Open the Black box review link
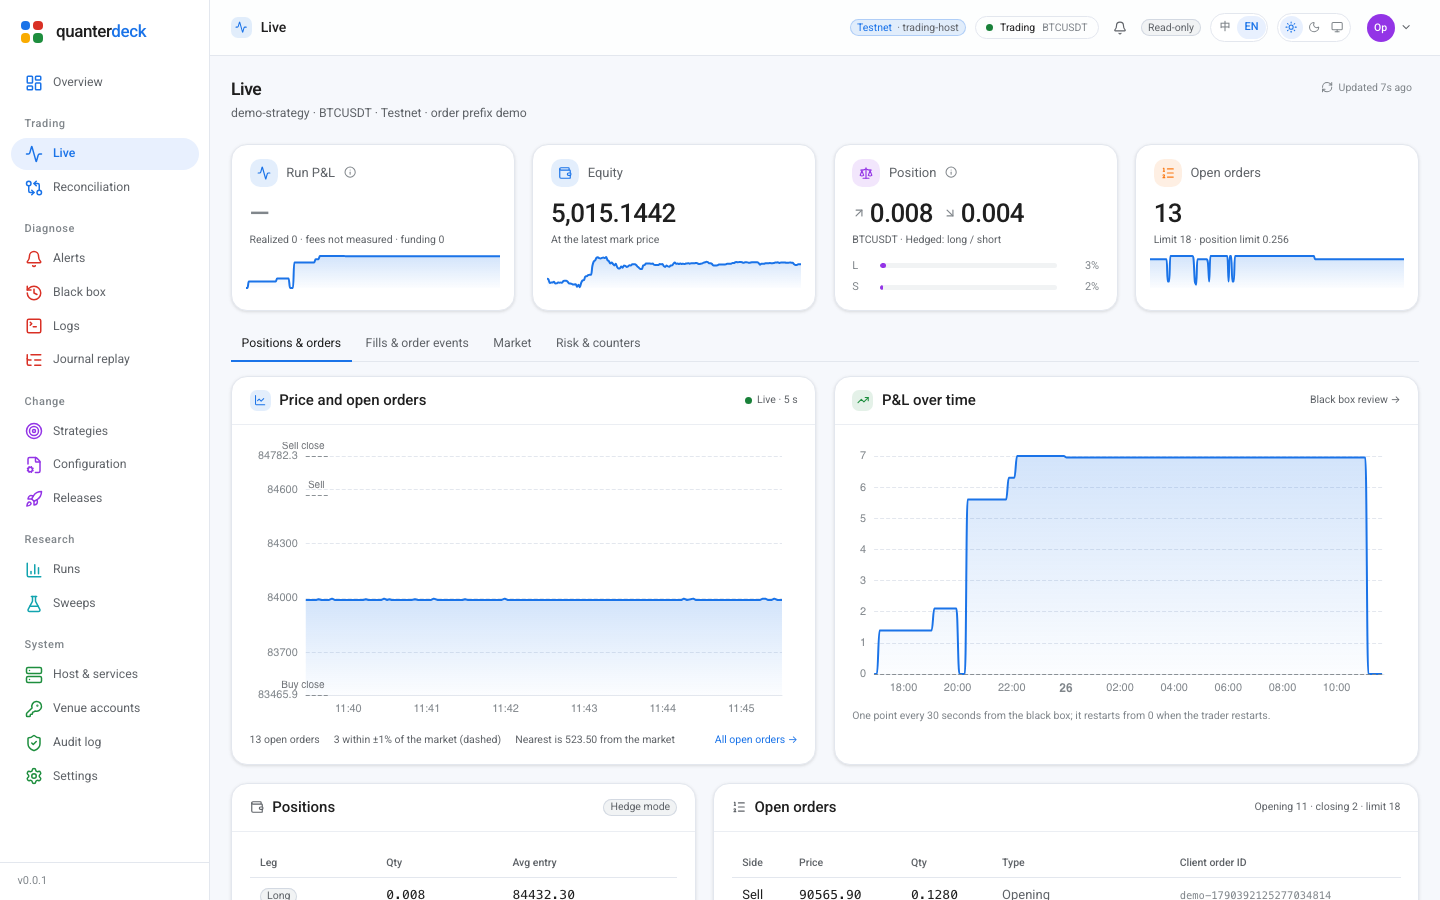 point(1355,400)
